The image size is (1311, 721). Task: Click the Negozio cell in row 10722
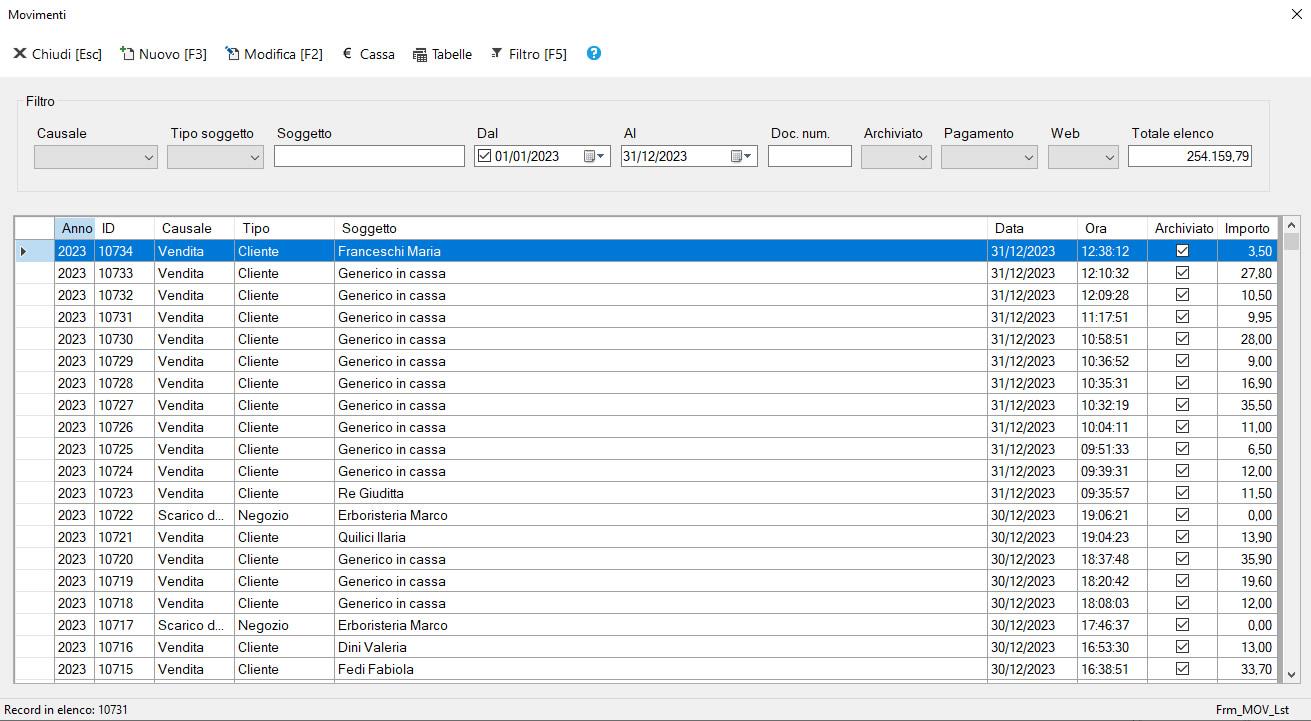pos(285,515)
